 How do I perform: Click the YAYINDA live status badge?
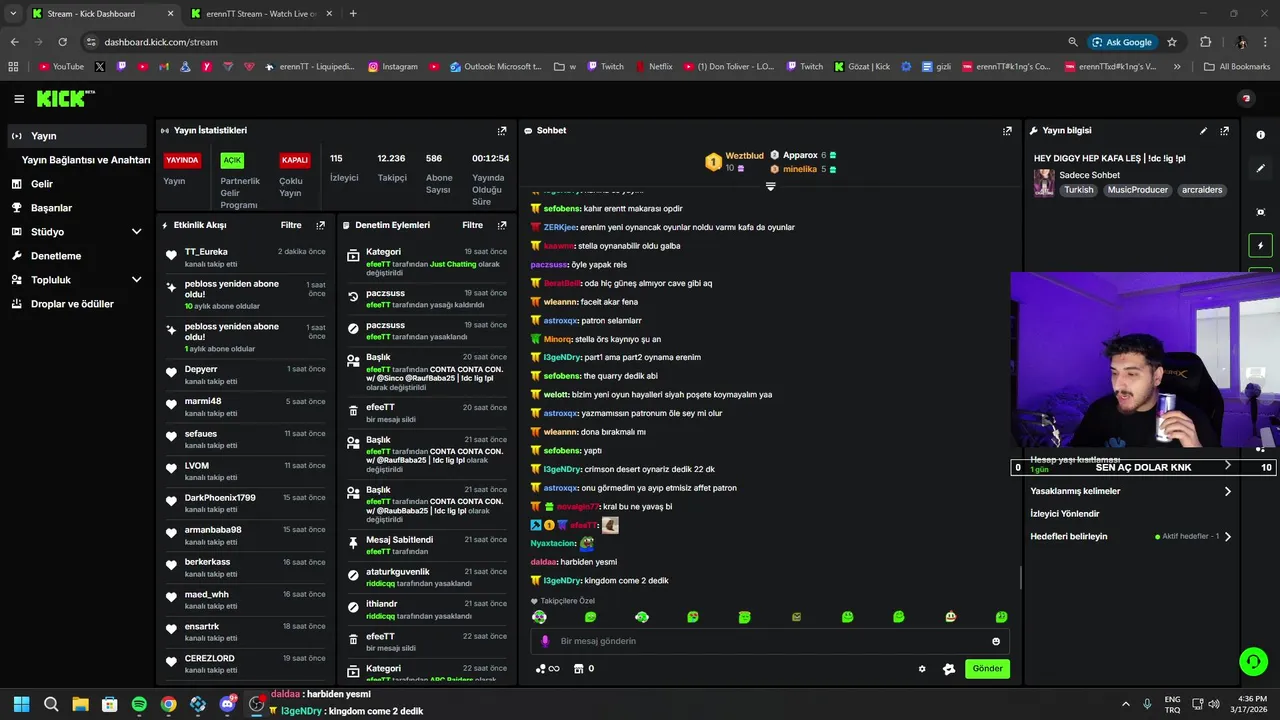[182, 160]
